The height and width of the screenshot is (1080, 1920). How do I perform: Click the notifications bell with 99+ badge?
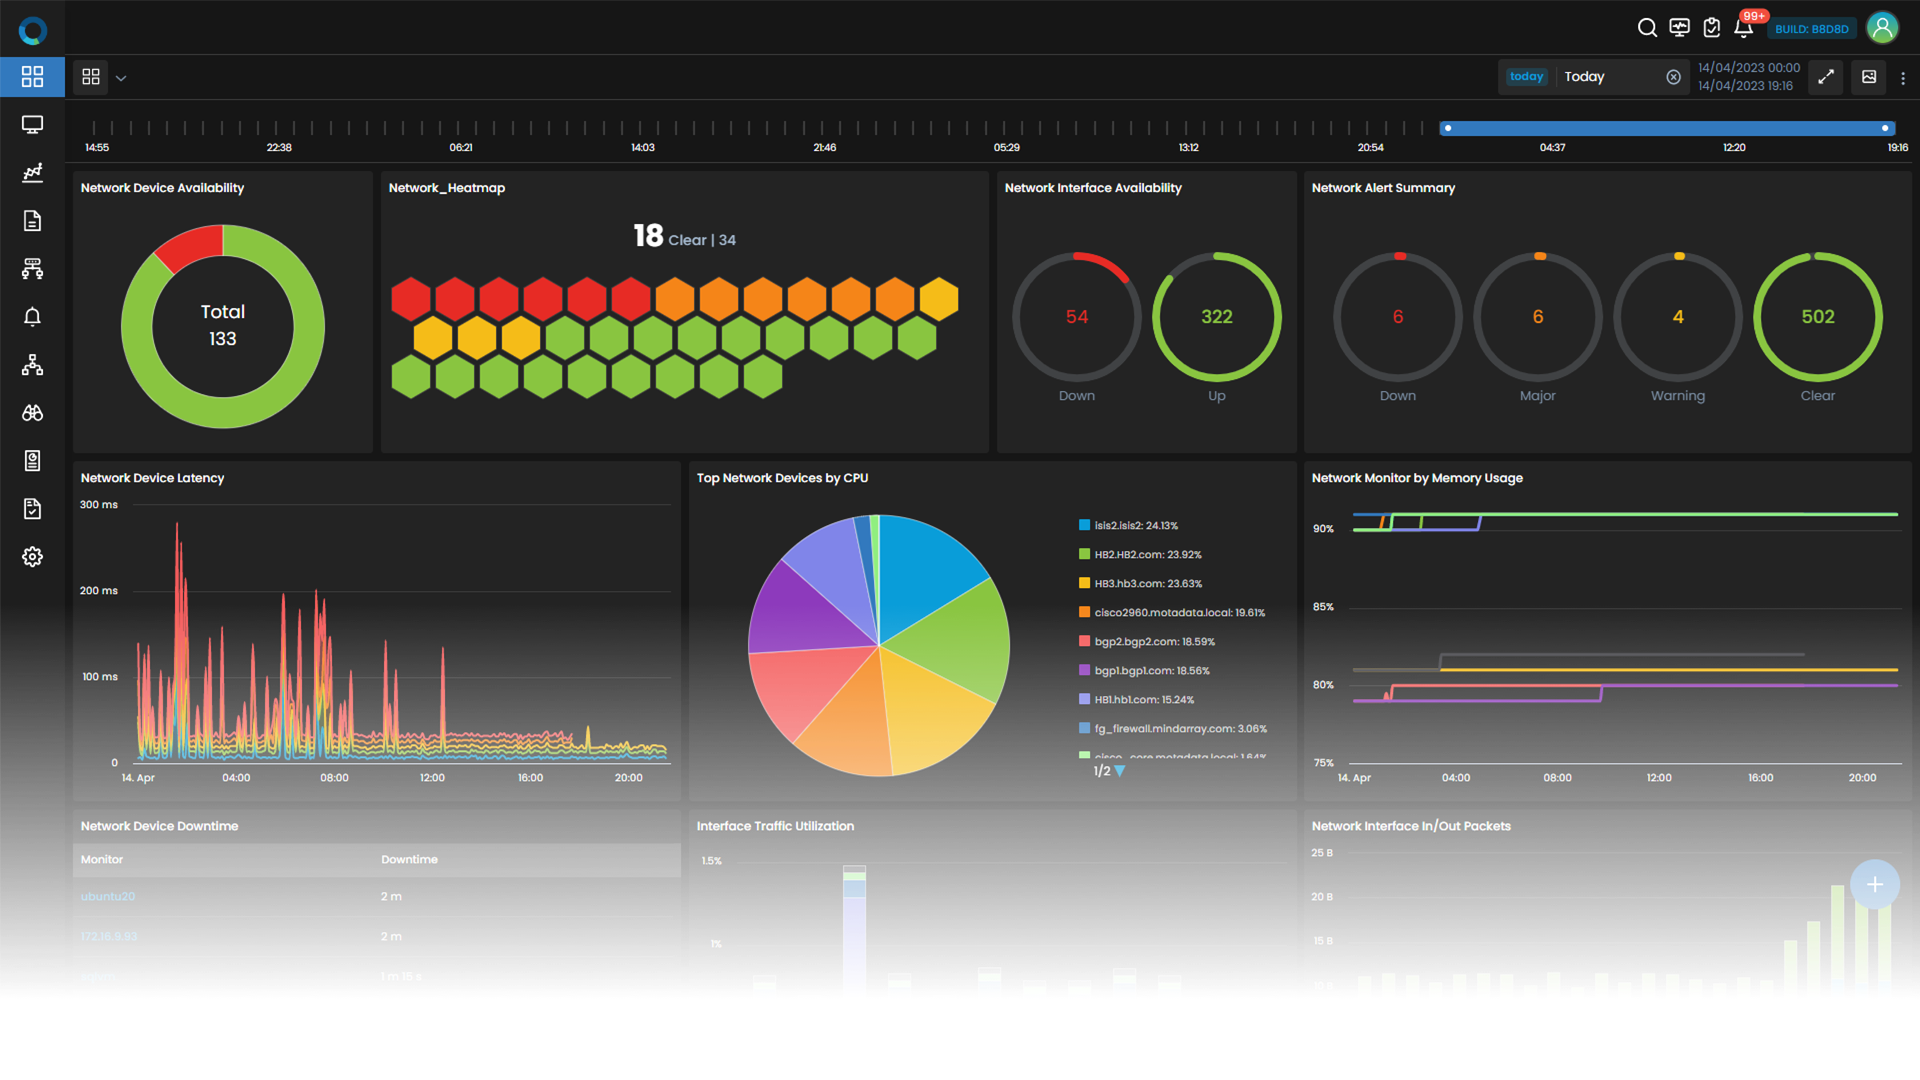point(1743,28)
